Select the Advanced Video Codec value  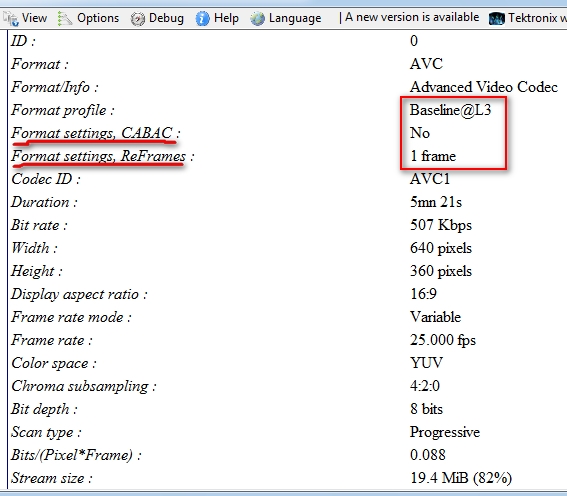[x=484, y=87]
